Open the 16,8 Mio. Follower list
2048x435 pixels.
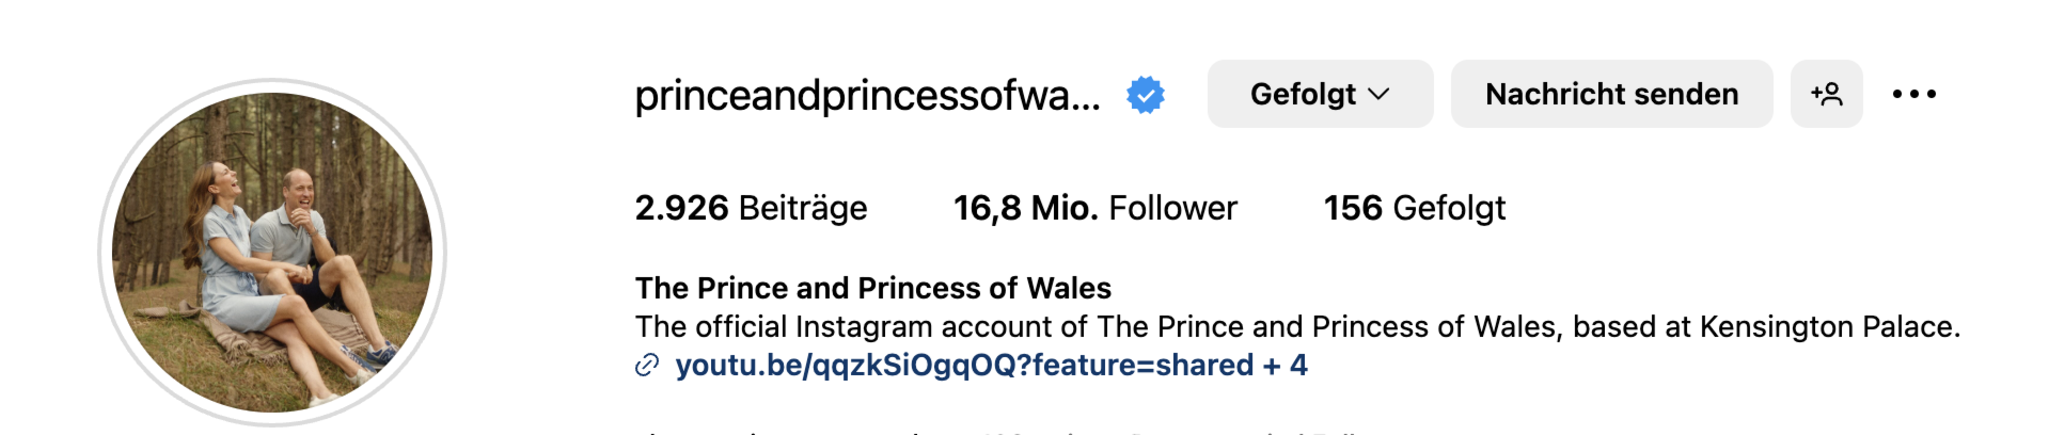pos(1095,208)
